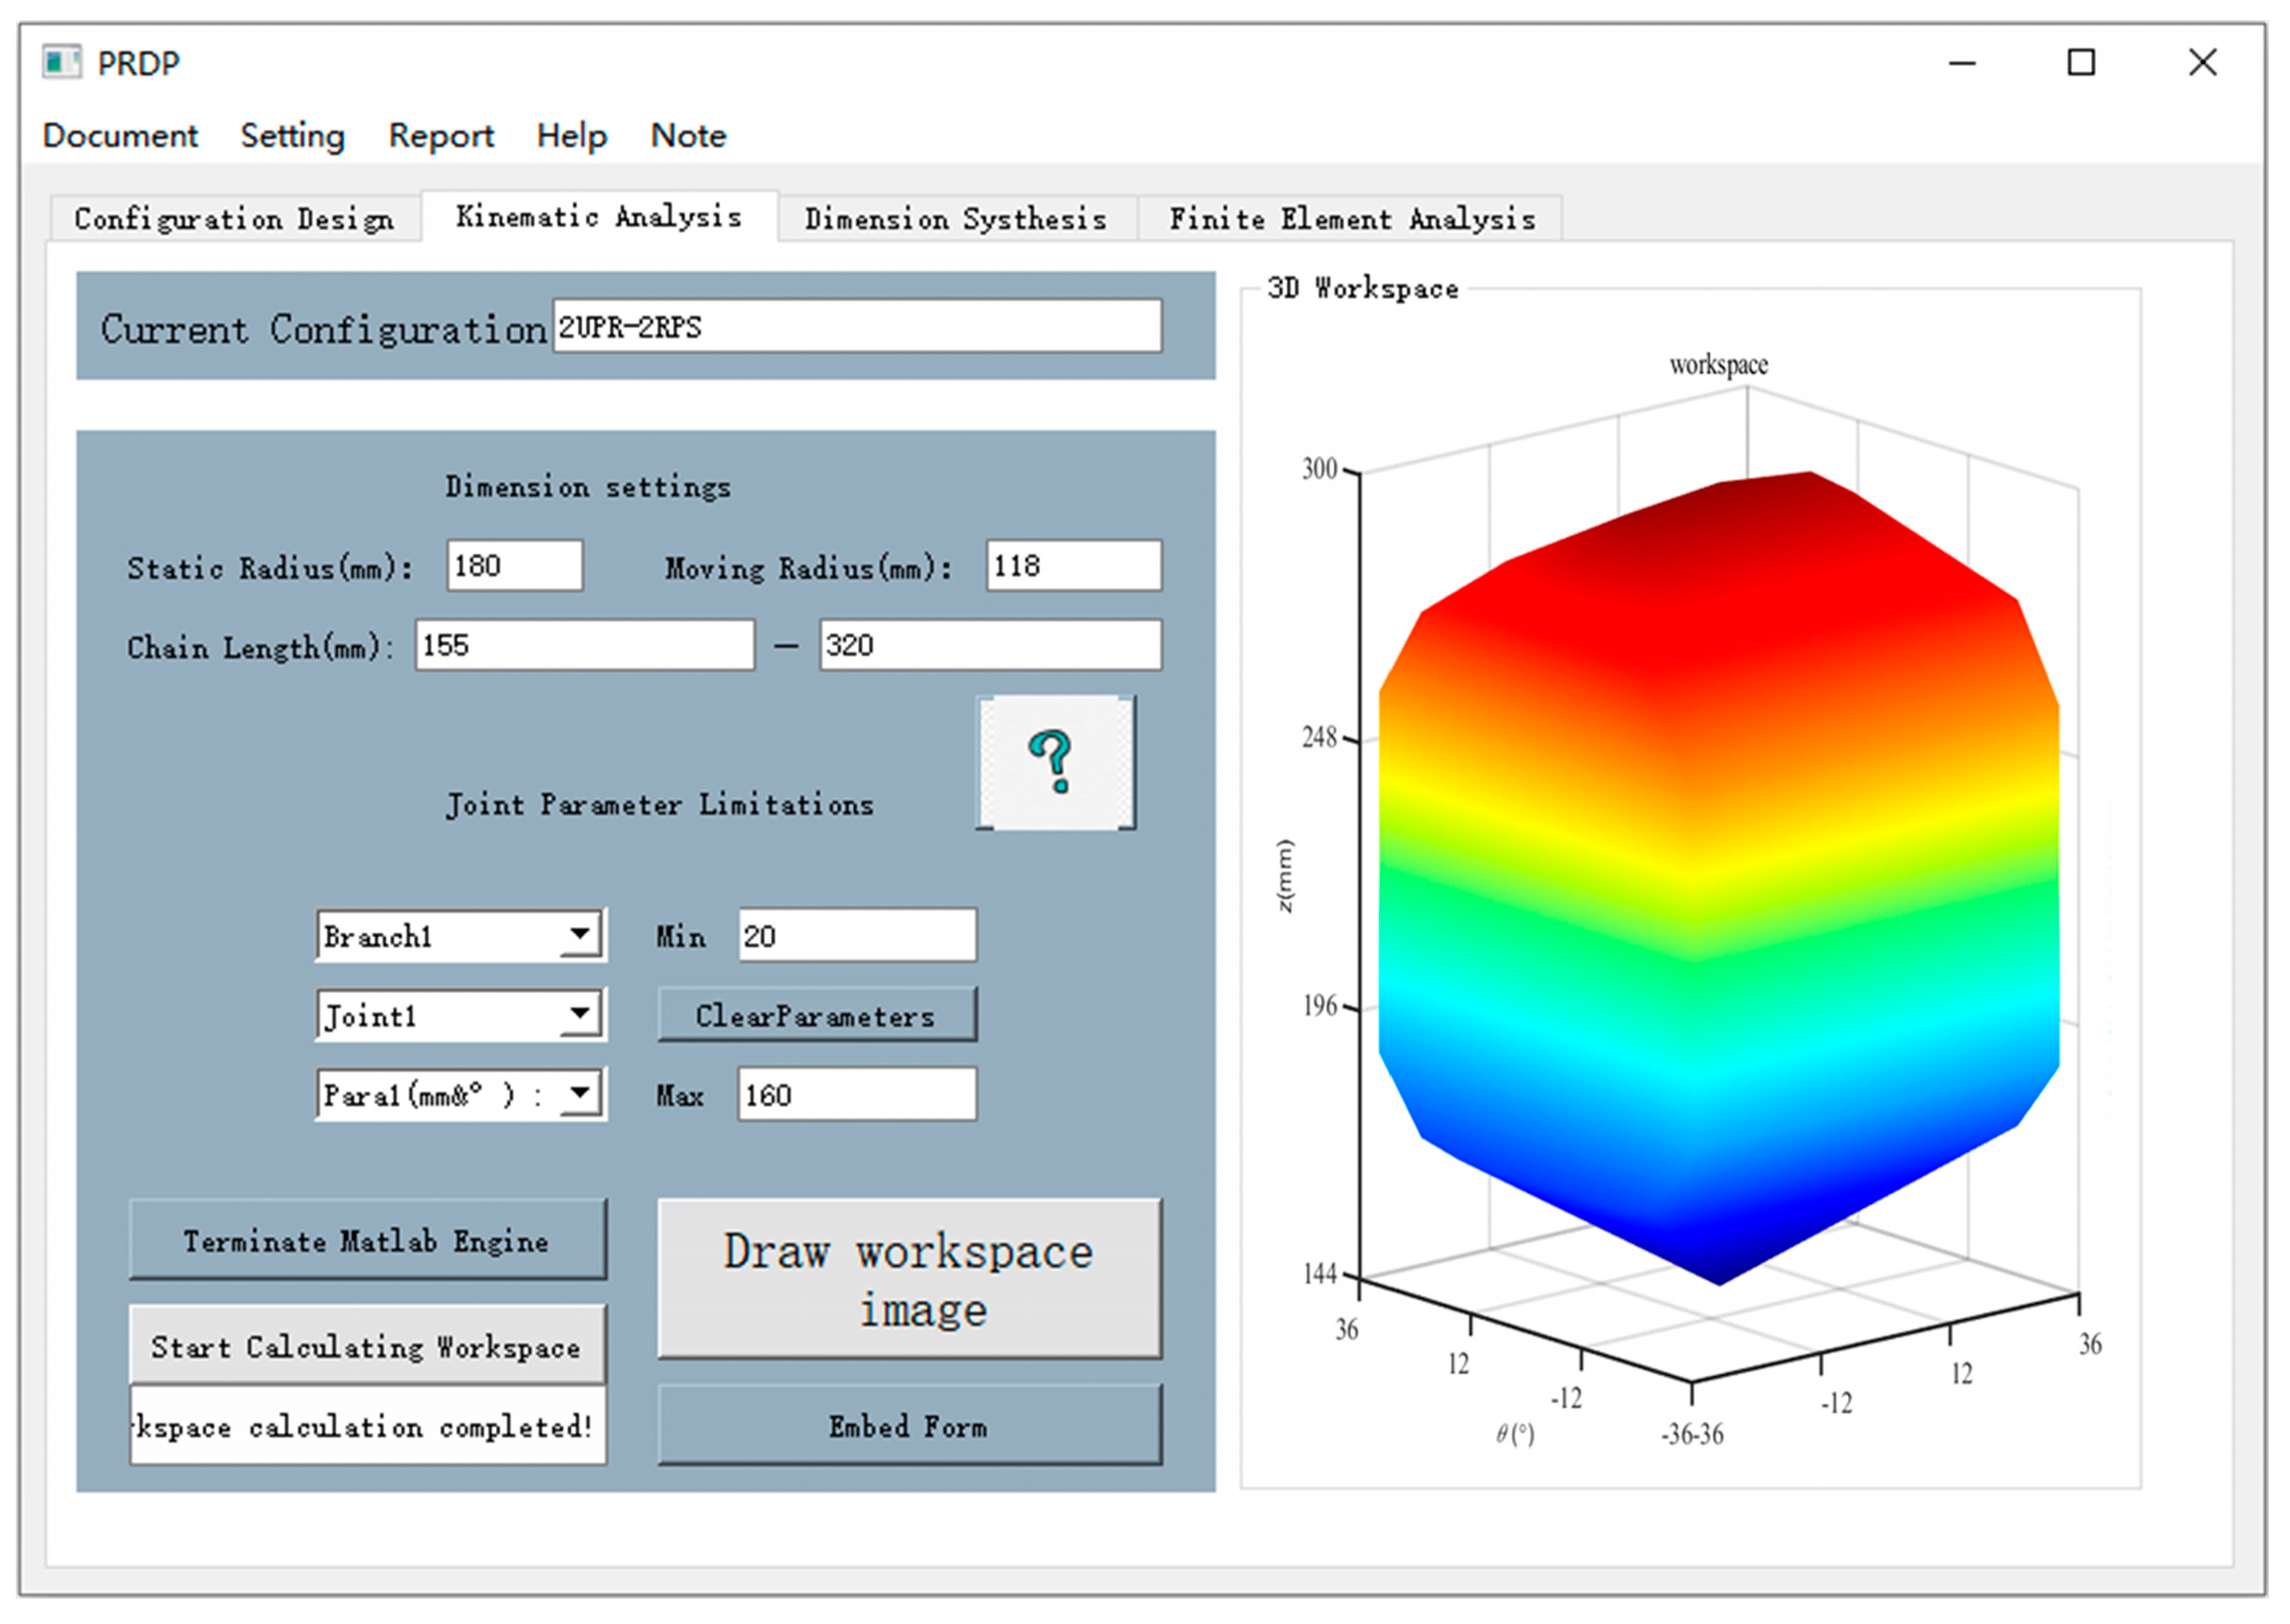2290x1624 pixels.
Task: Click the Static Radius input field
Action: 514,565
